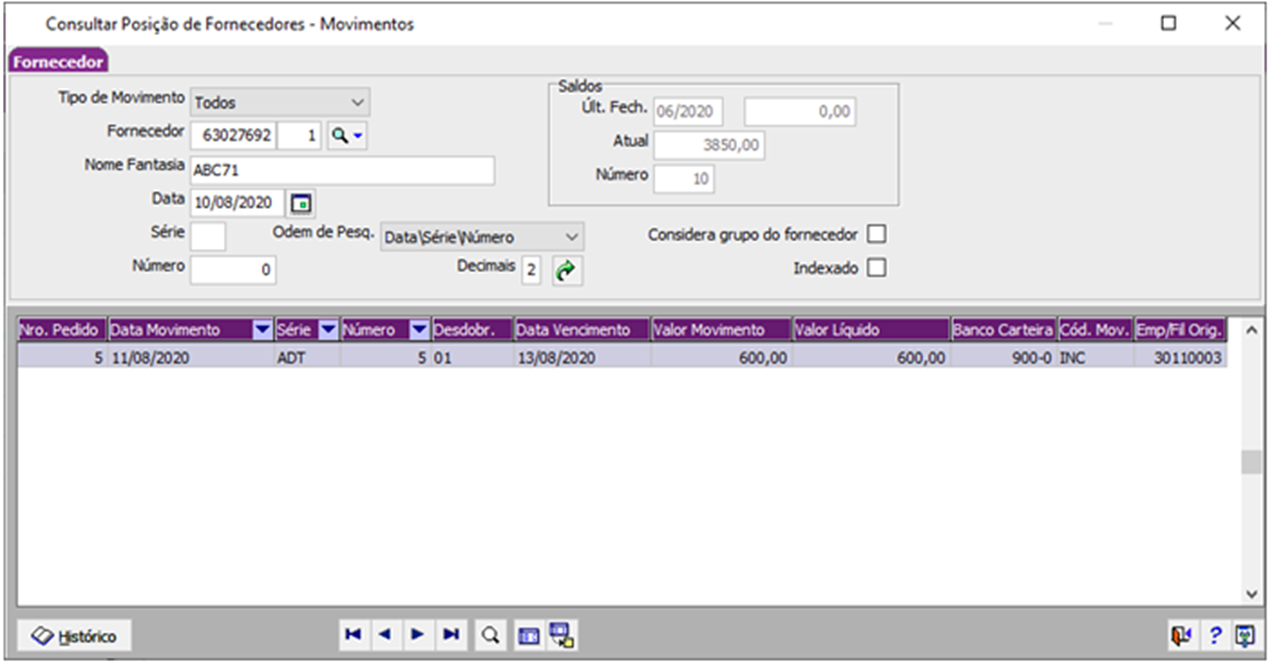1272x664 pixels.
Task: Maximize the Consultar Posição de Fornecedores window
Action: [1168, 24]
